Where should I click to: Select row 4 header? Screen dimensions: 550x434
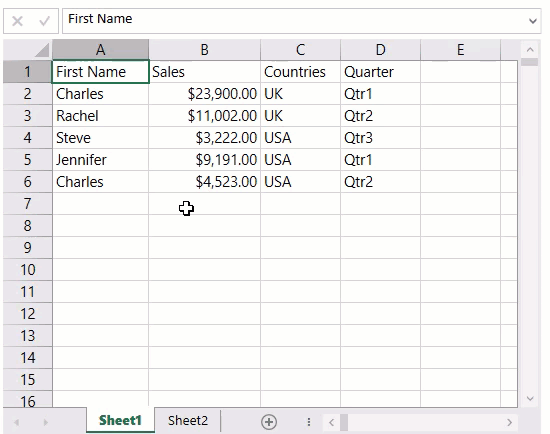pyautogui.click(x=28, y=138)
